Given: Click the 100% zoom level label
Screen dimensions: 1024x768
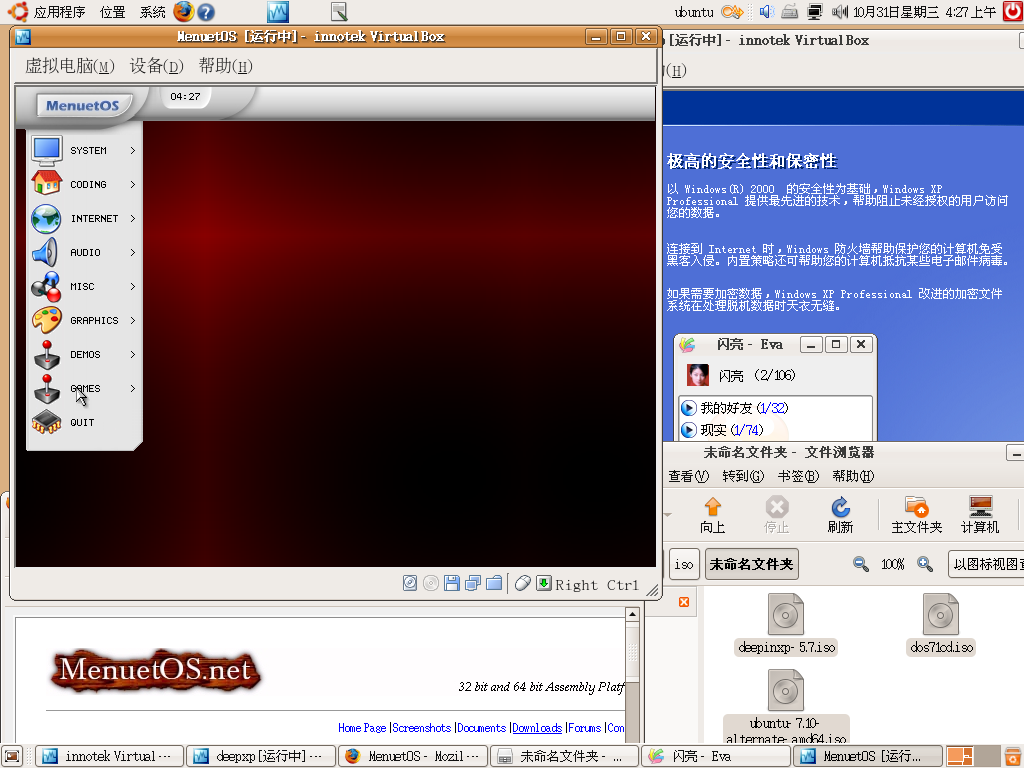Looking at the screenshot, I should coord(893,564).
